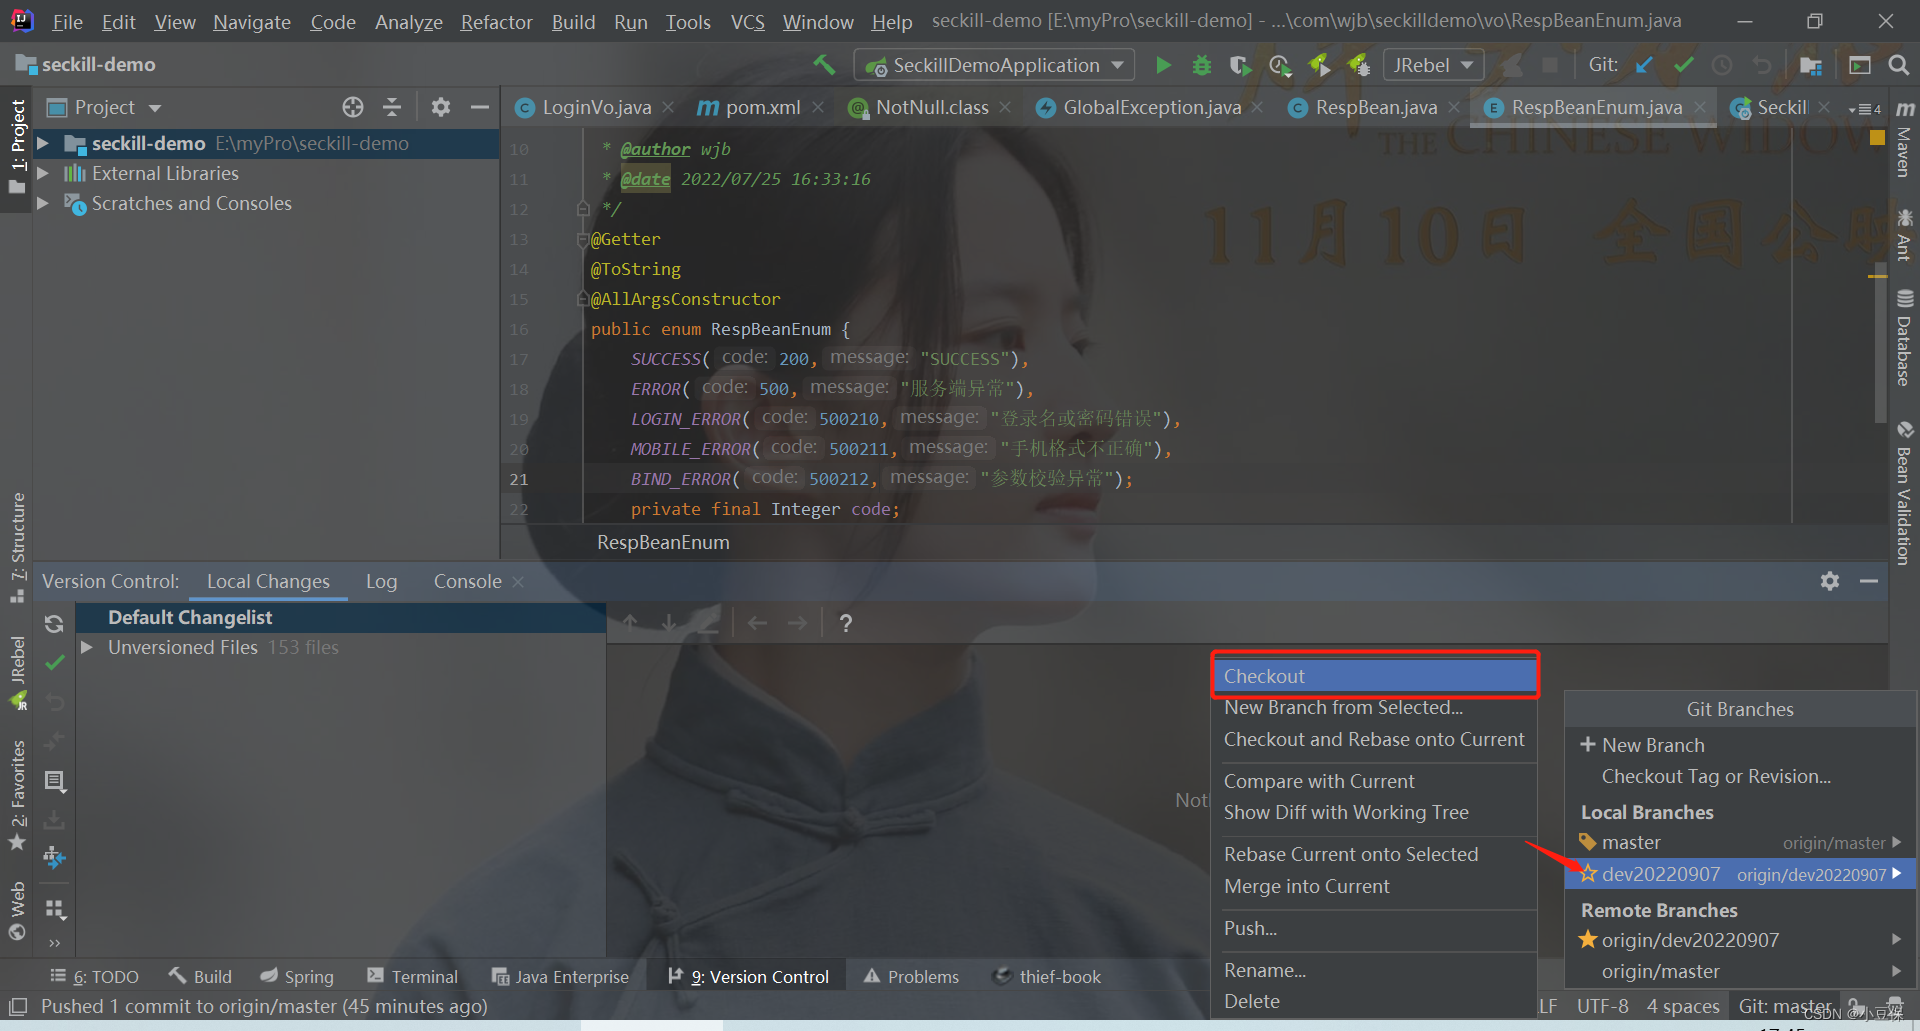Screen dimensions: 1920x1031
Task: Expand master local branch submenu arrow
Action: 1897,842
